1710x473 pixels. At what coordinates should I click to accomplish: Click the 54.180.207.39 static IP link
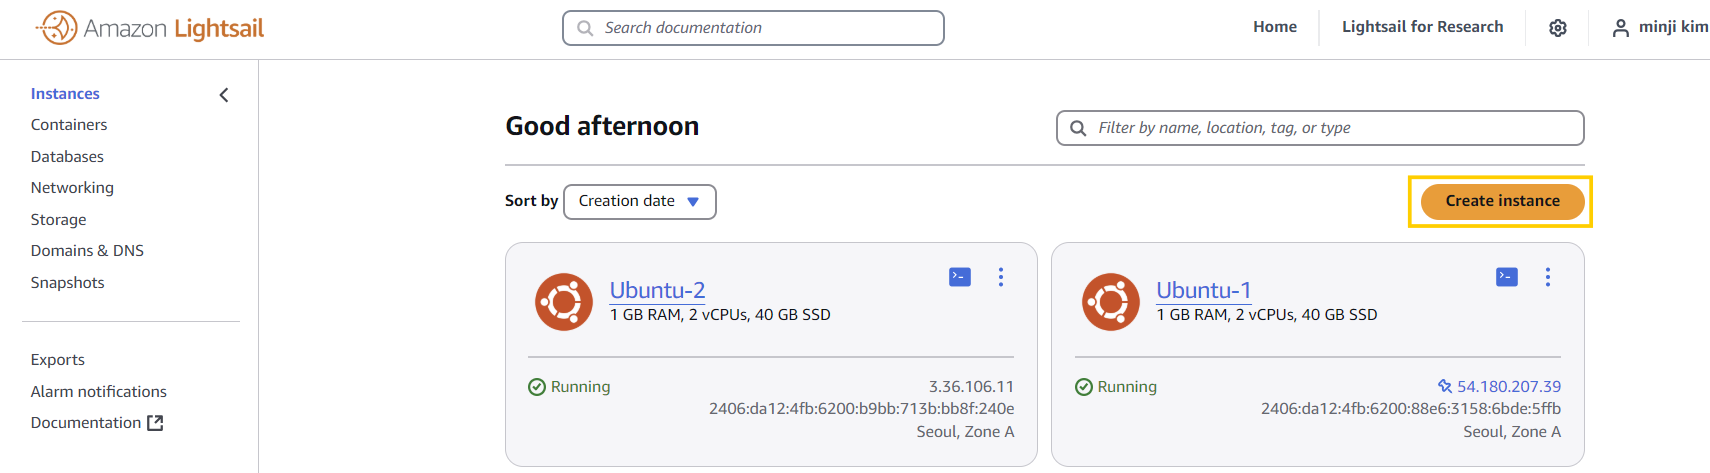[x=1508, y=387]
